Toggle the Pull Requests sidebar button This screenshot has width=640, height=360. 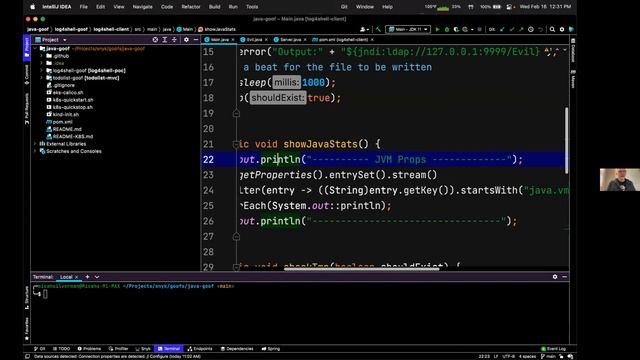[x=27, y=109]
